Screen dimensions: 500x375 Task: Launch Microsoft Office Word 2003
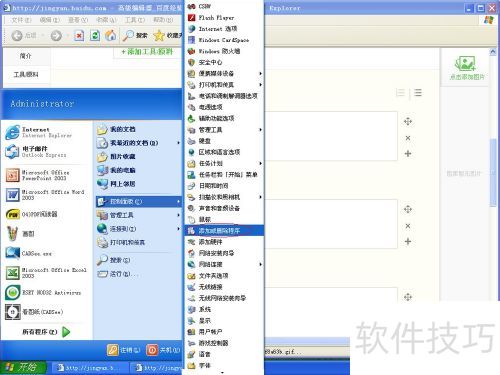click(x=47, y=195)
